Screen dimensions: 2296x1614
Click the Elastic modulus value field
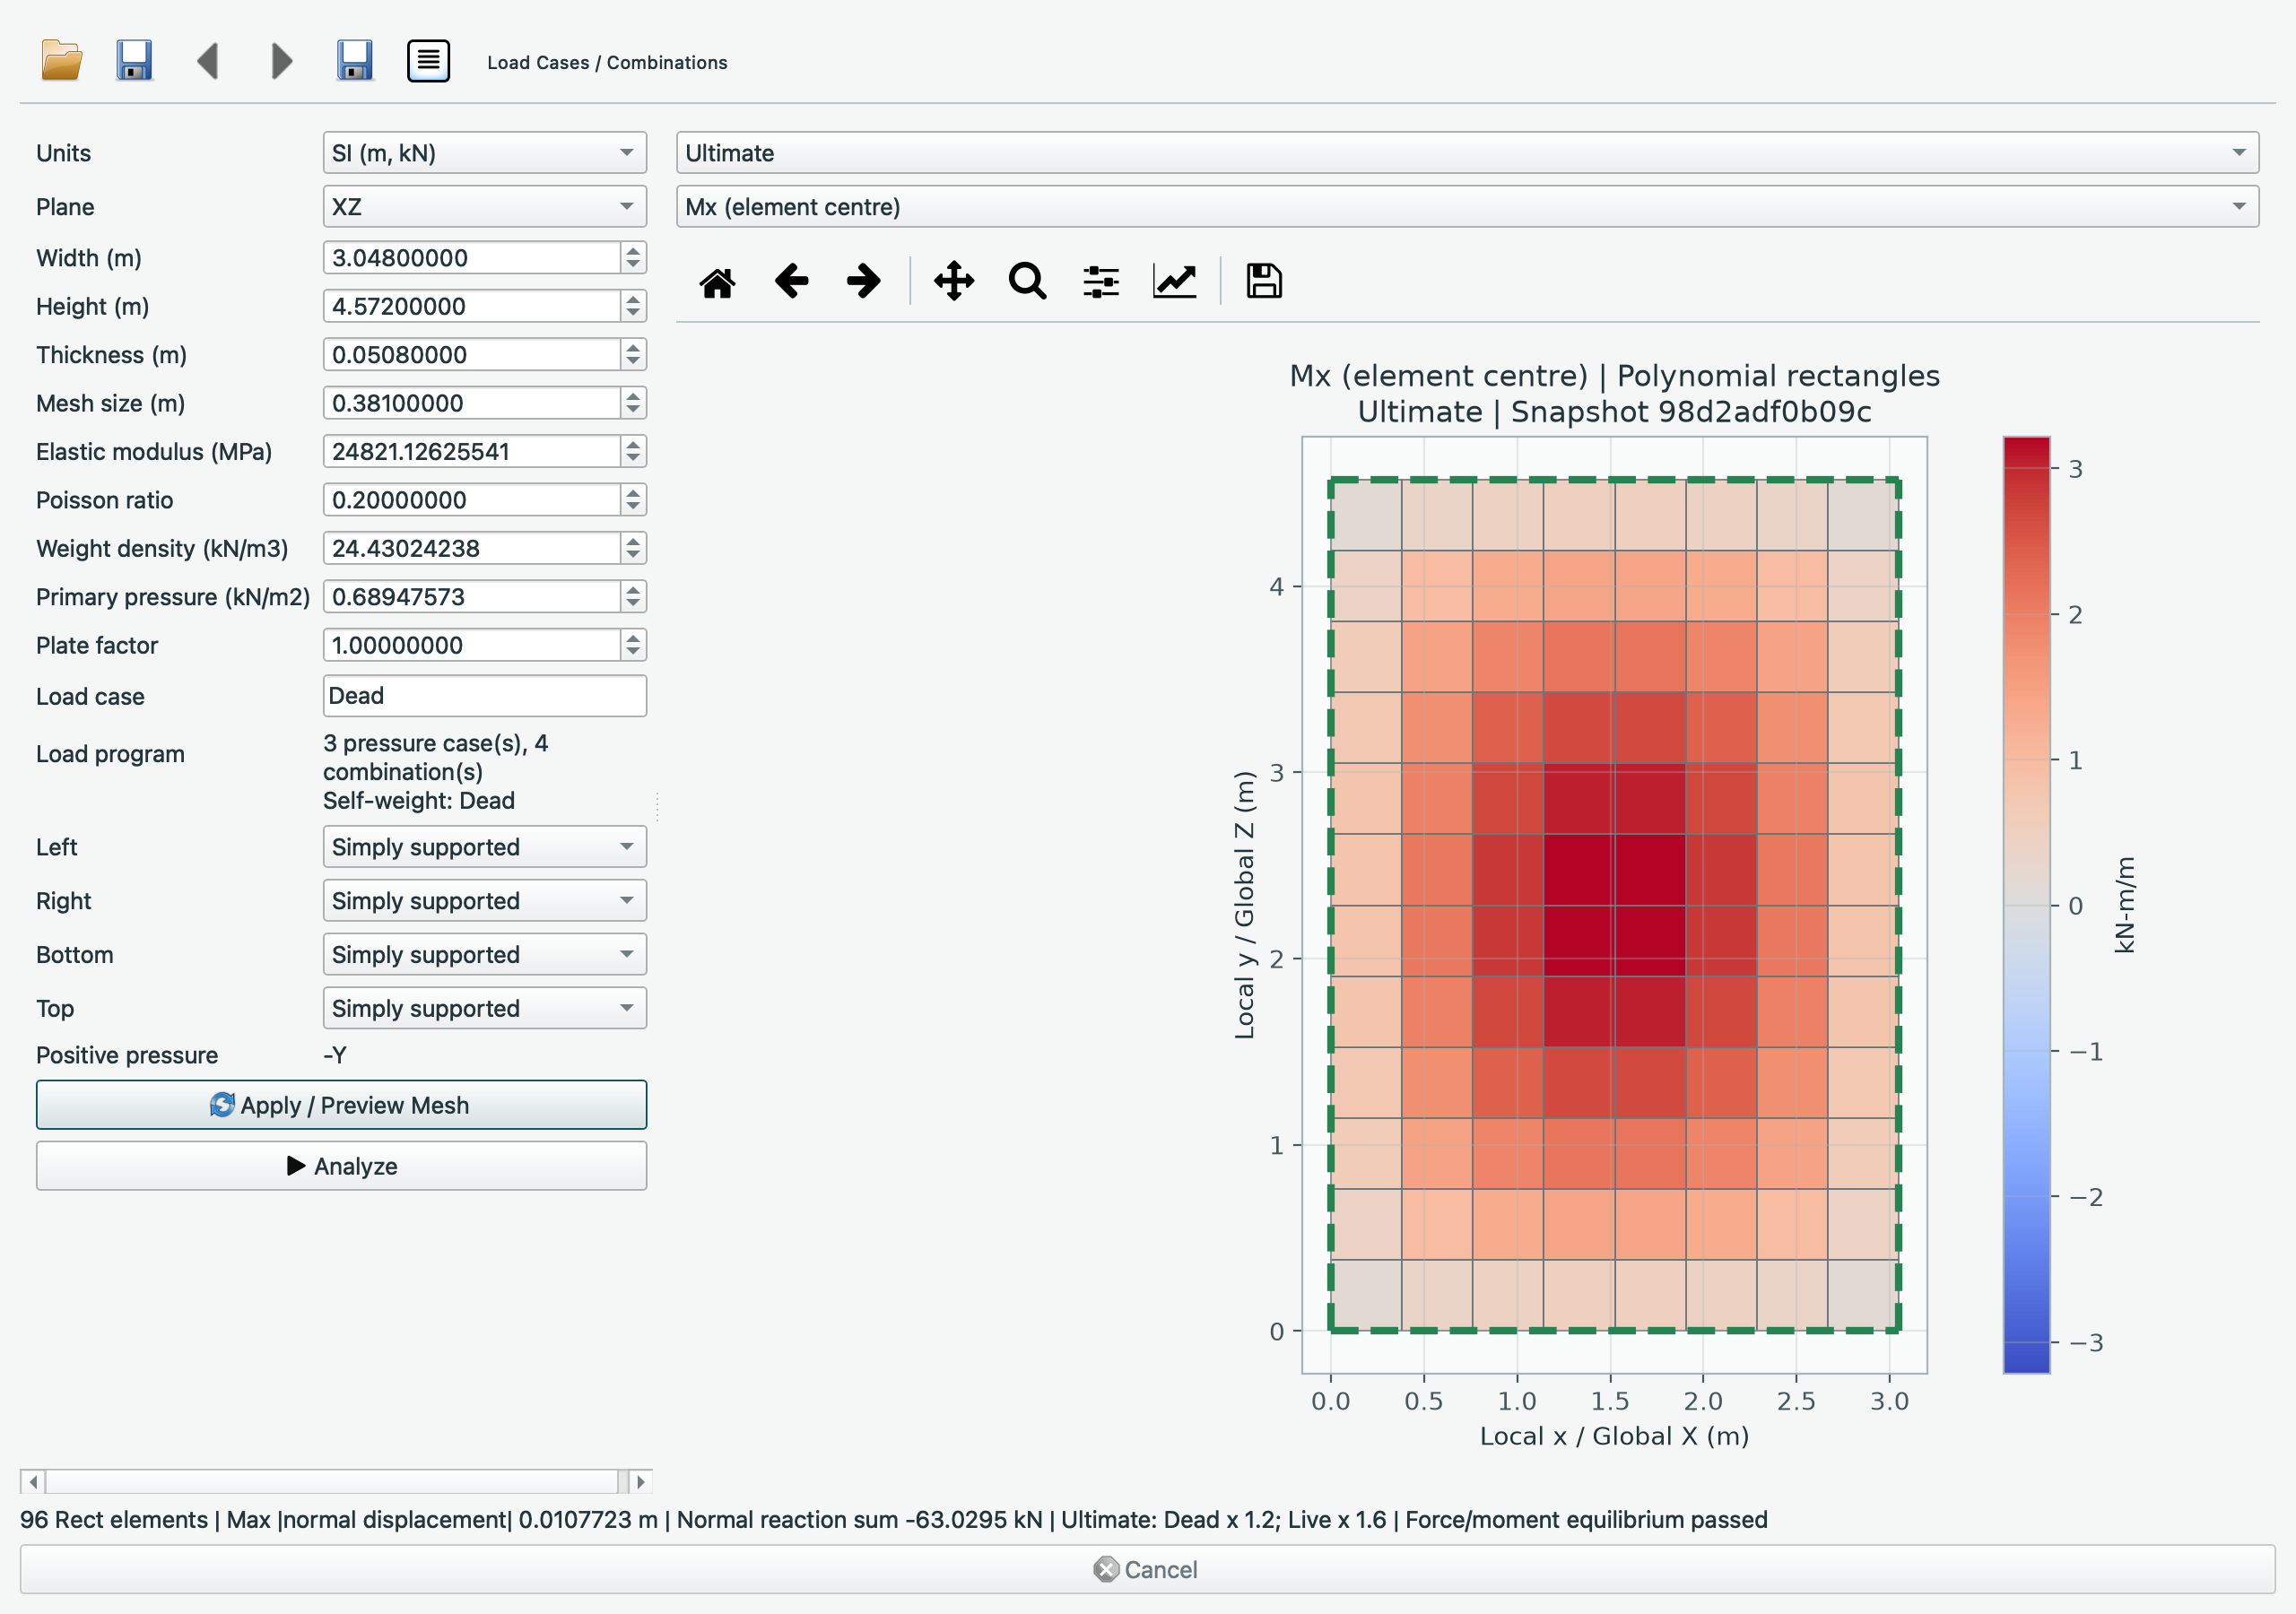click(x=472, y=452)
